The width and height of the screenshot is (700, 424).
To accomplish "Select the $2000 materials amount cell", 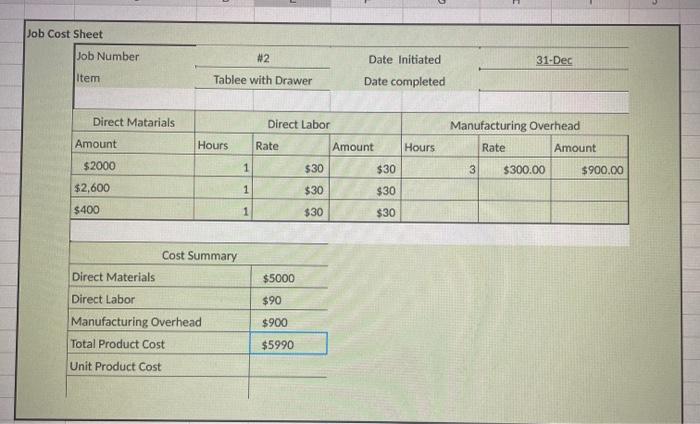I will tap(133, 166).
